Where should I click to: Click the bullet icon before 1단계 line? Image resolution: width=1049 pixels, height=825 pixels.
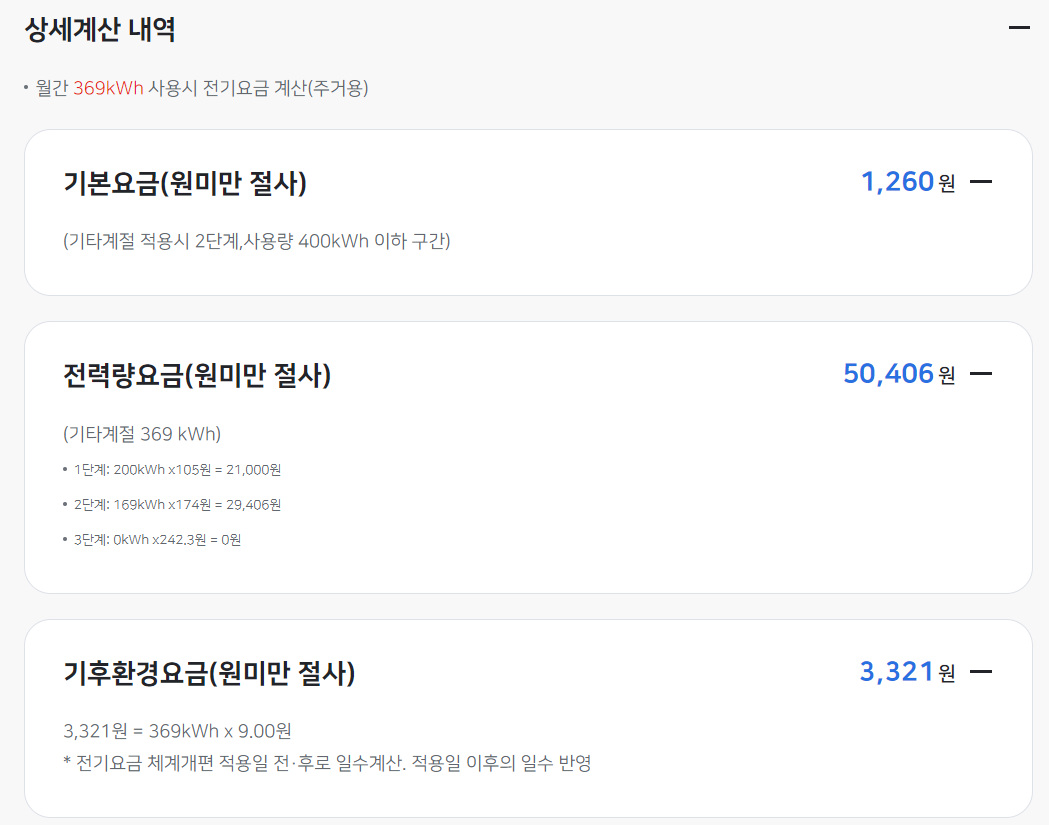pyautogui.click(x=64, y=470)
